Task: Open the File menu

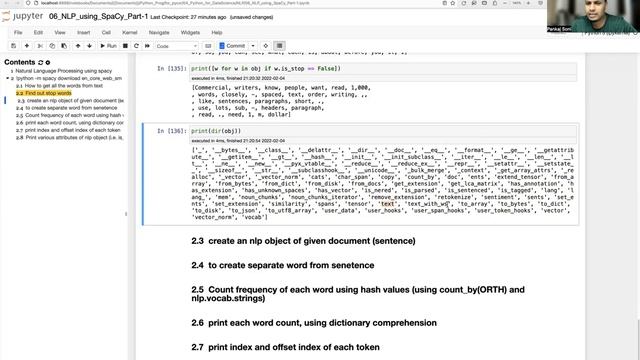Action: pyautogui.click(x=18, y=32)
